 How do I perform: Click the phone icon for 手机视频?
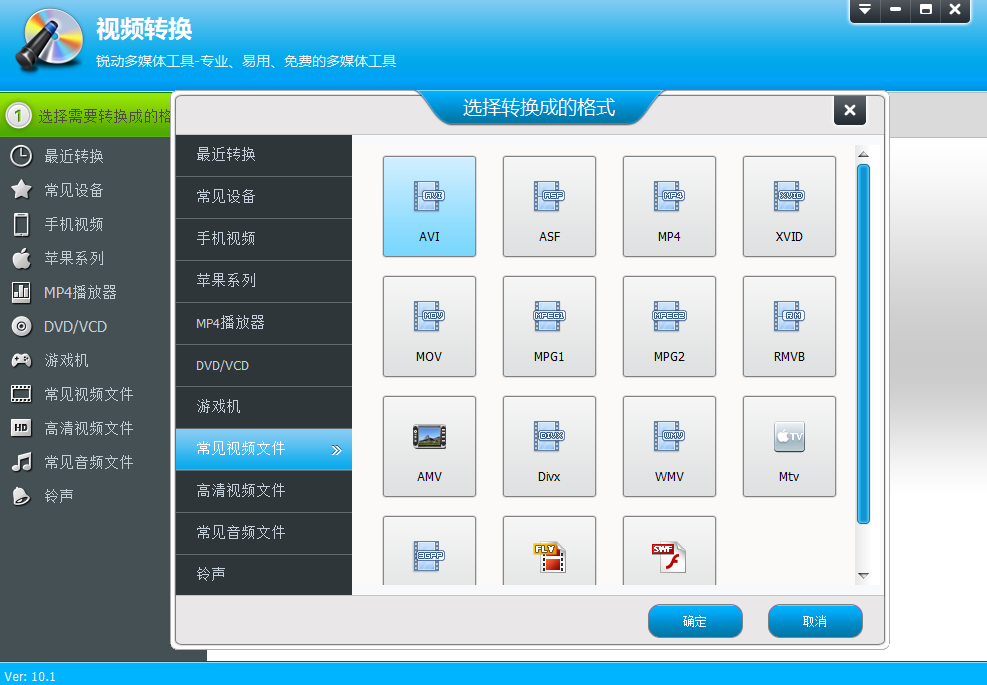click(x=21, y=224)
